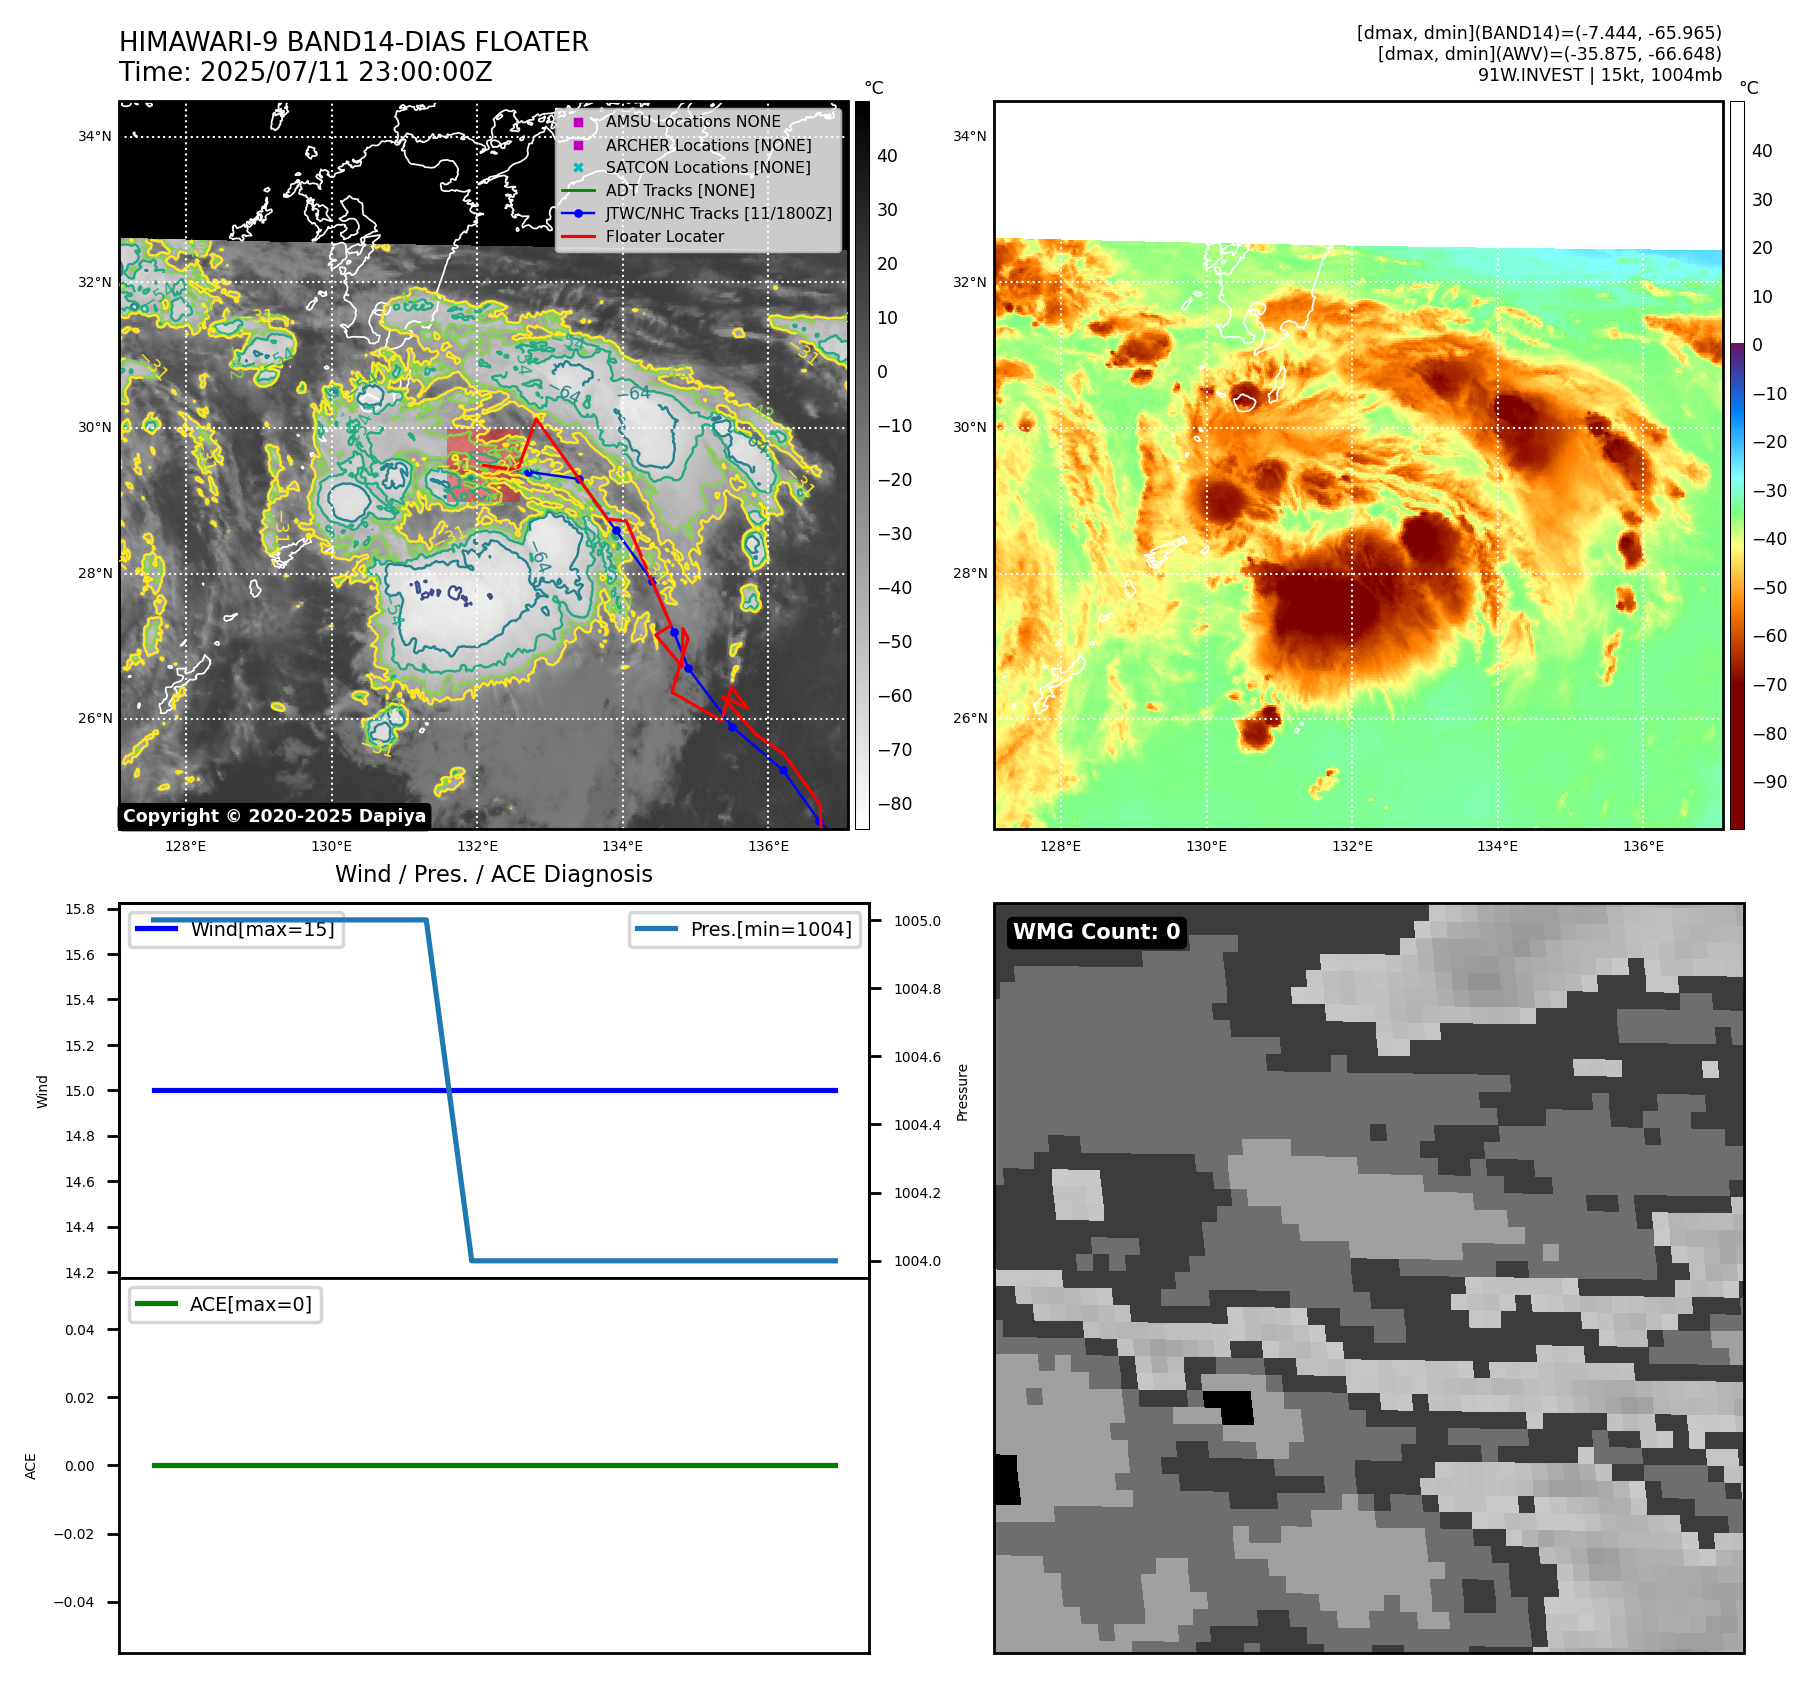Click the red floater box on the infrared map

[484, 466]
